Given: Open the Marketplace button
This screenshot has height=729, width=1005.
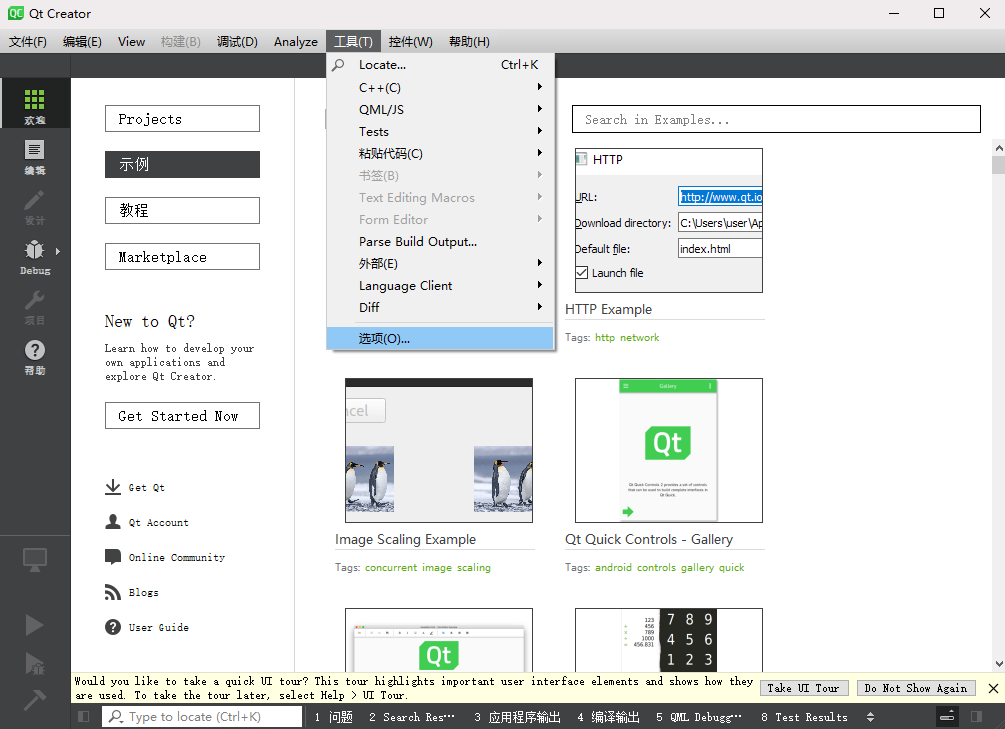Looking at the screenshot, I should tap(183, 256).
